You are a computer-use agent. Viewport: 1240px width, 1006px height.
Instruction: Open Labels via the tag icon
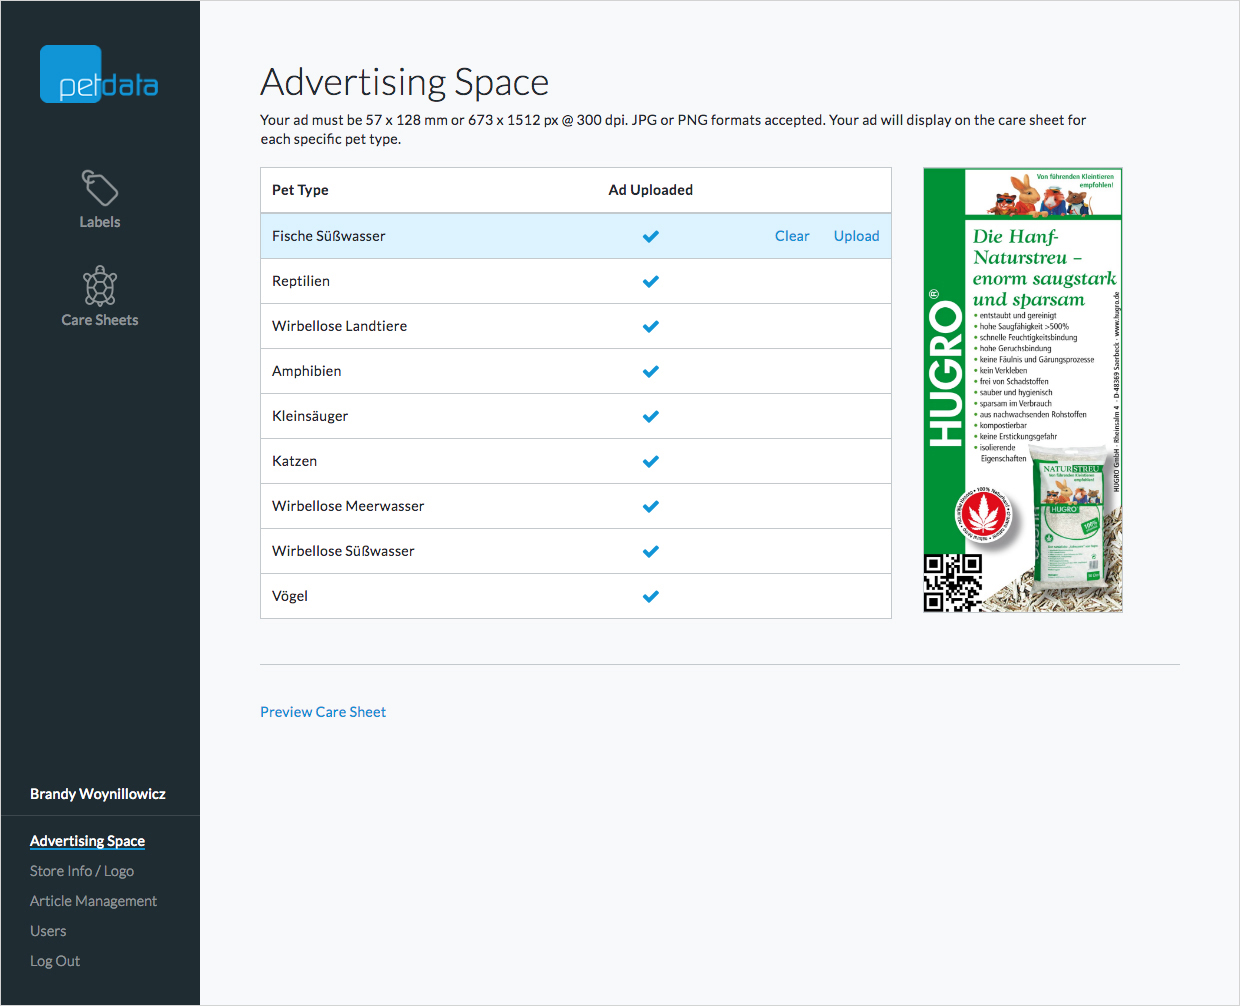pyautogui.click(x=99, y=188)
